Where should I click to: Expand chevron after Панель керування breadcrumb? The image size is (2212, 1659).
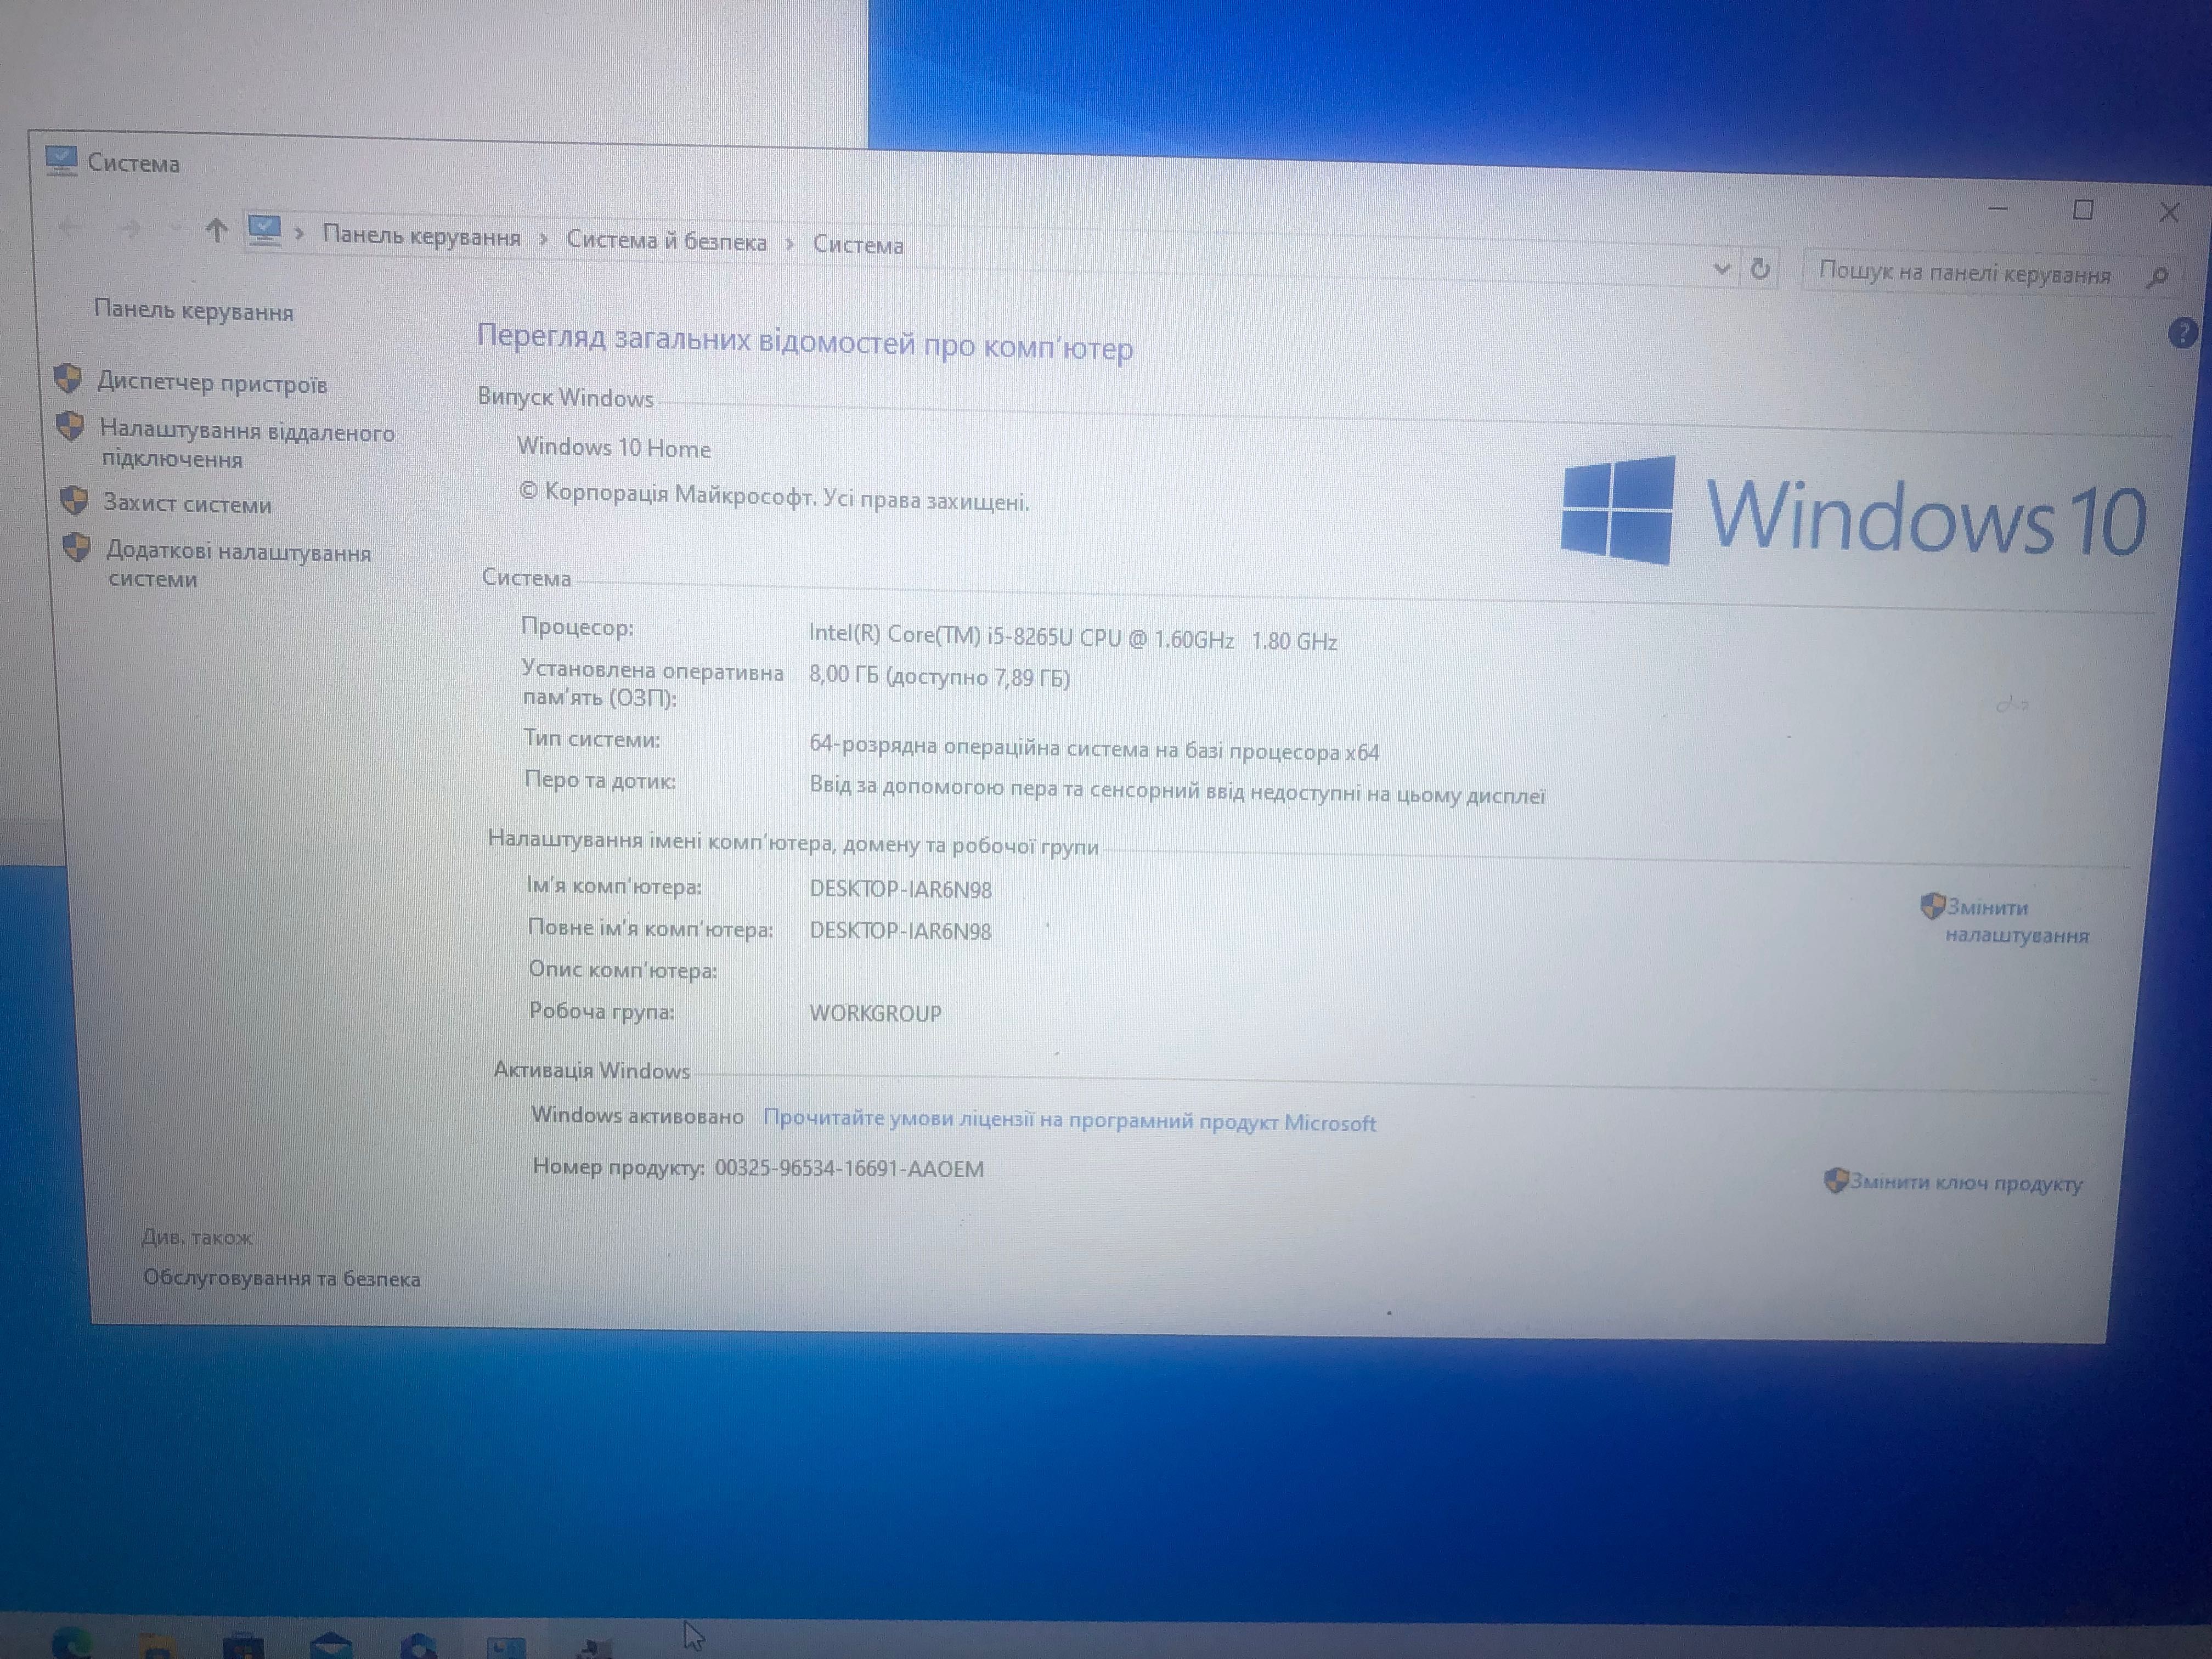point(543,239)
